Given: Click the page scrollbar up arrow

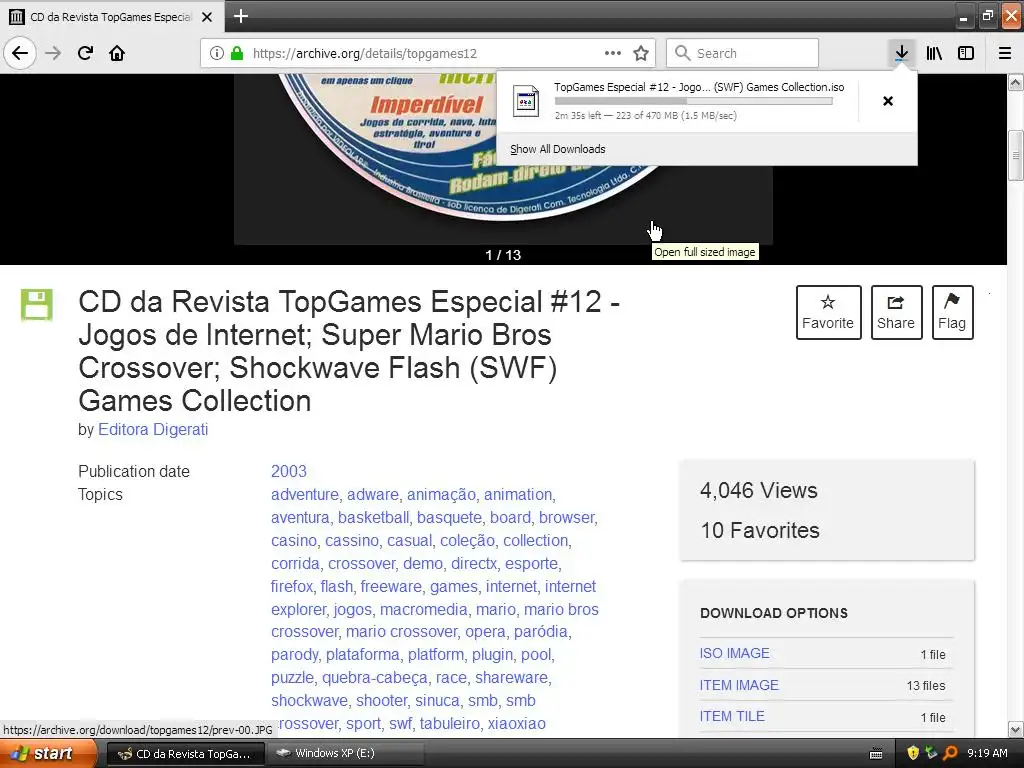Looking at the screenshot, I should (1016, 82).
